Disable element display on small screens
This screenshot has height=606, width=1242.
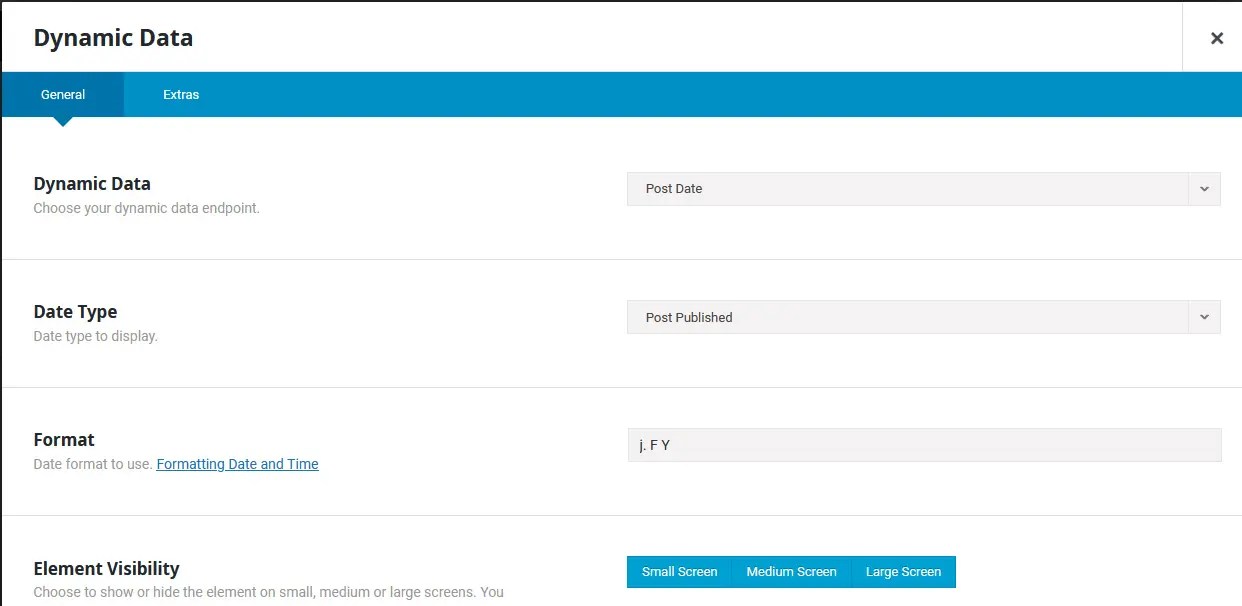coord(679,571)
